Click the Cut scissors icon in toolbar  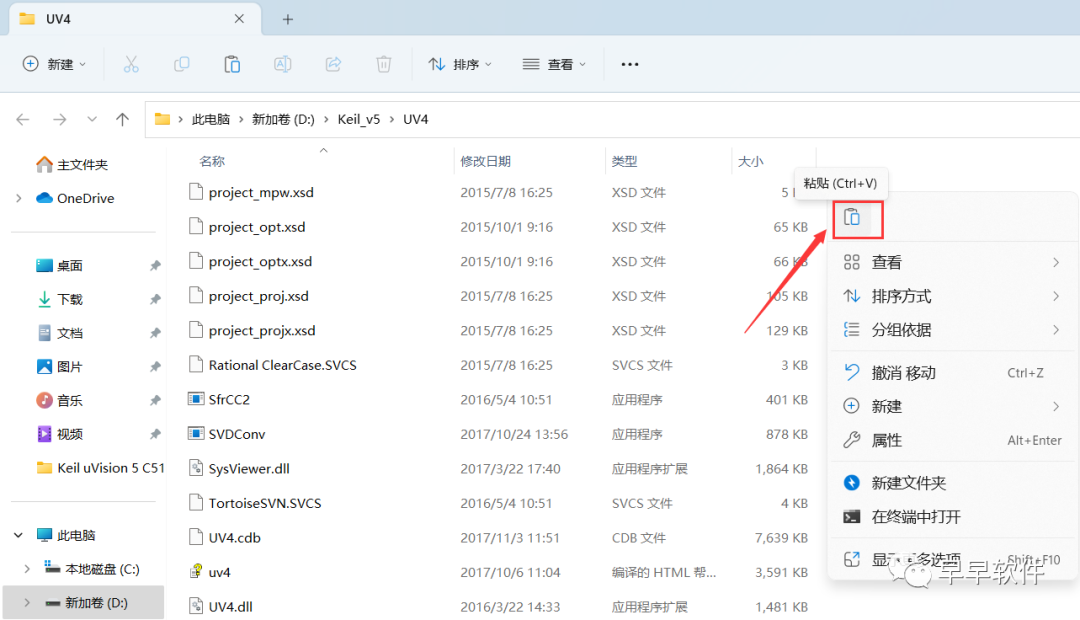[x=131, y=63]
